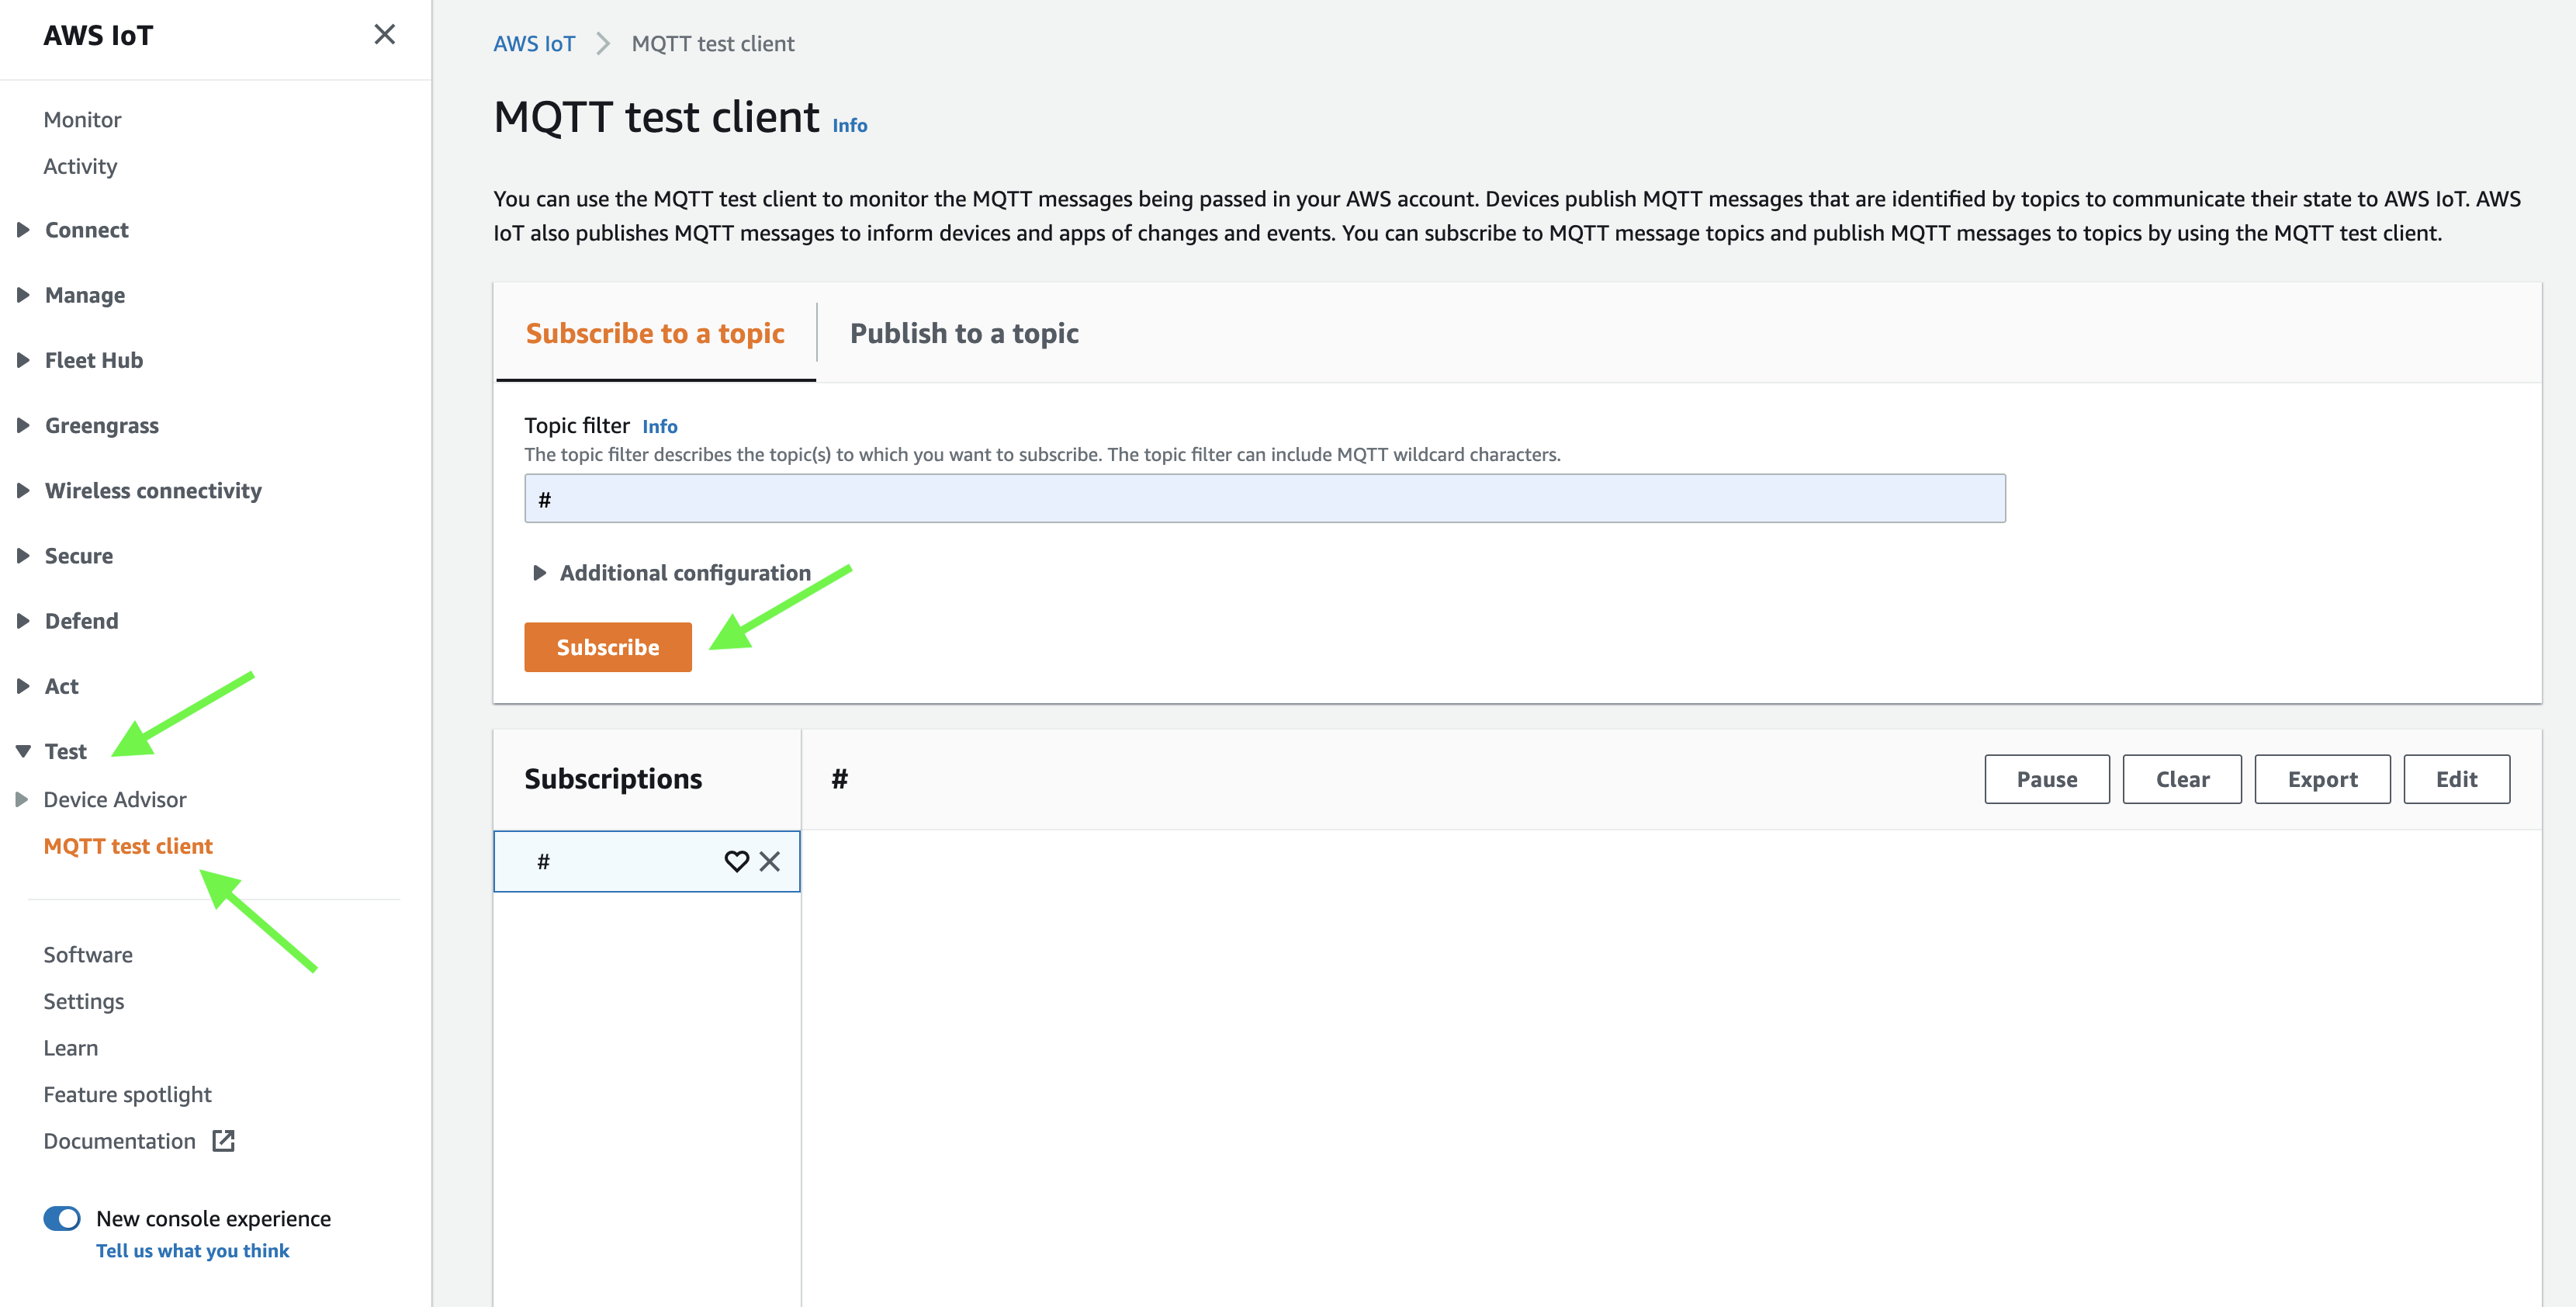Click the Subscribe button
Screen dimensions: 2576x1307
607,646
